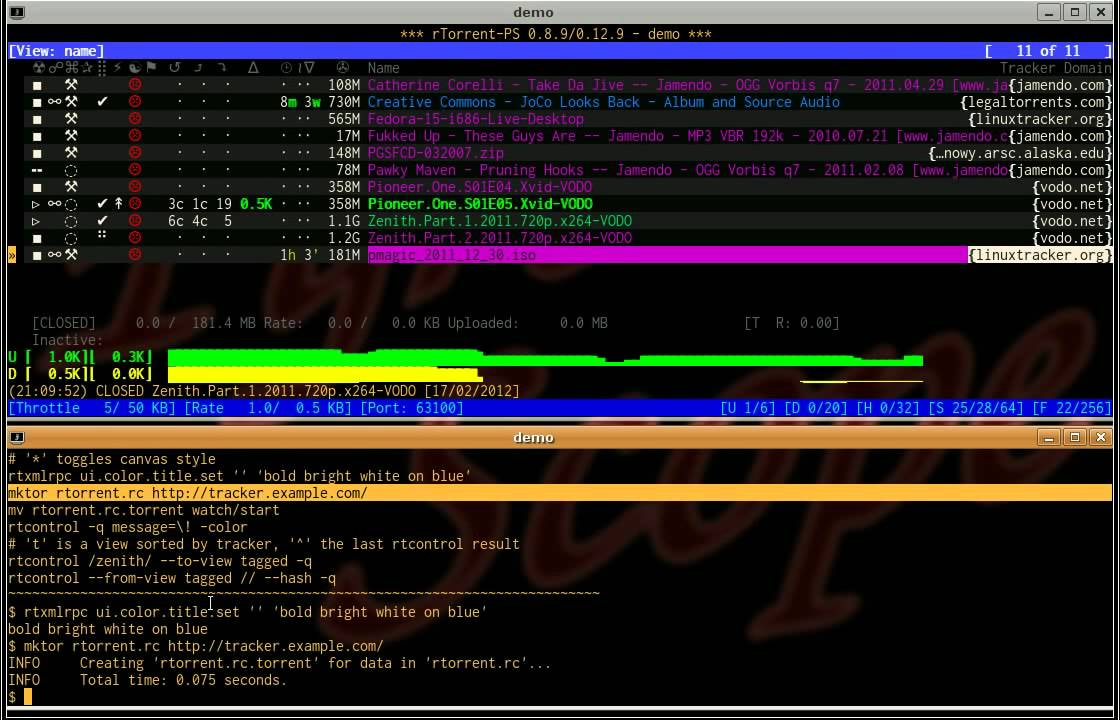Click the chain-link column header icon
The height and width of the screenshot is (720, 1120).
[54, 68]
